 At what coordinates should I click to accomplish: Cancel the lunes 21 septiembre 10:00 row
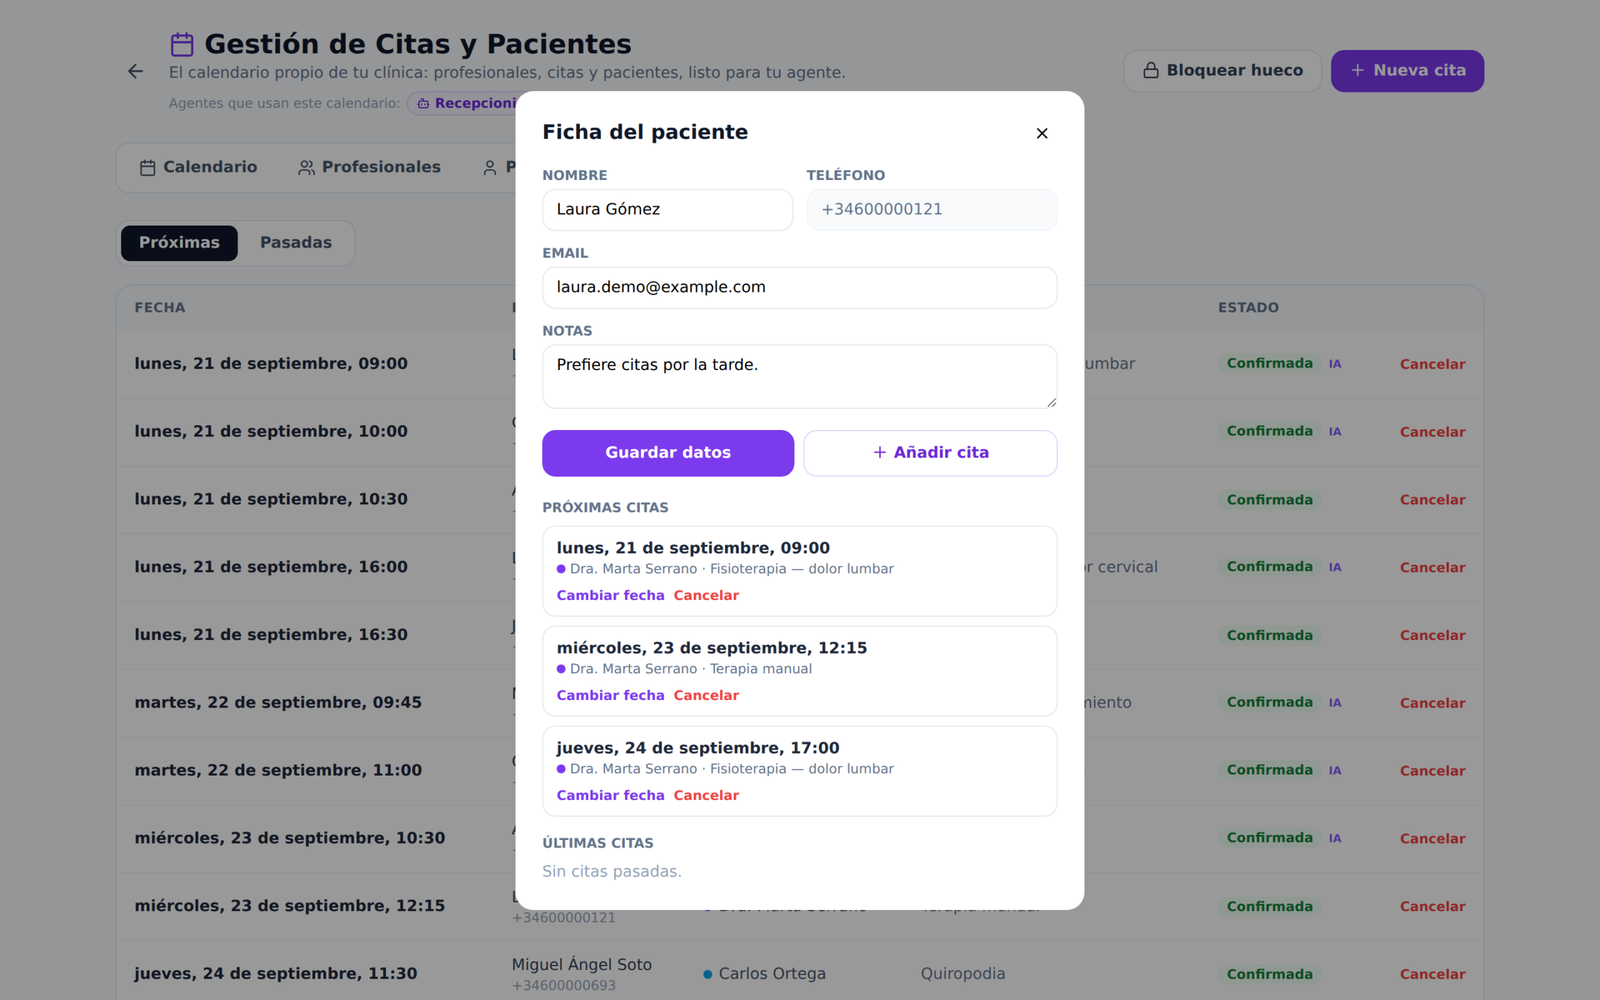(x=1432, y=432)
